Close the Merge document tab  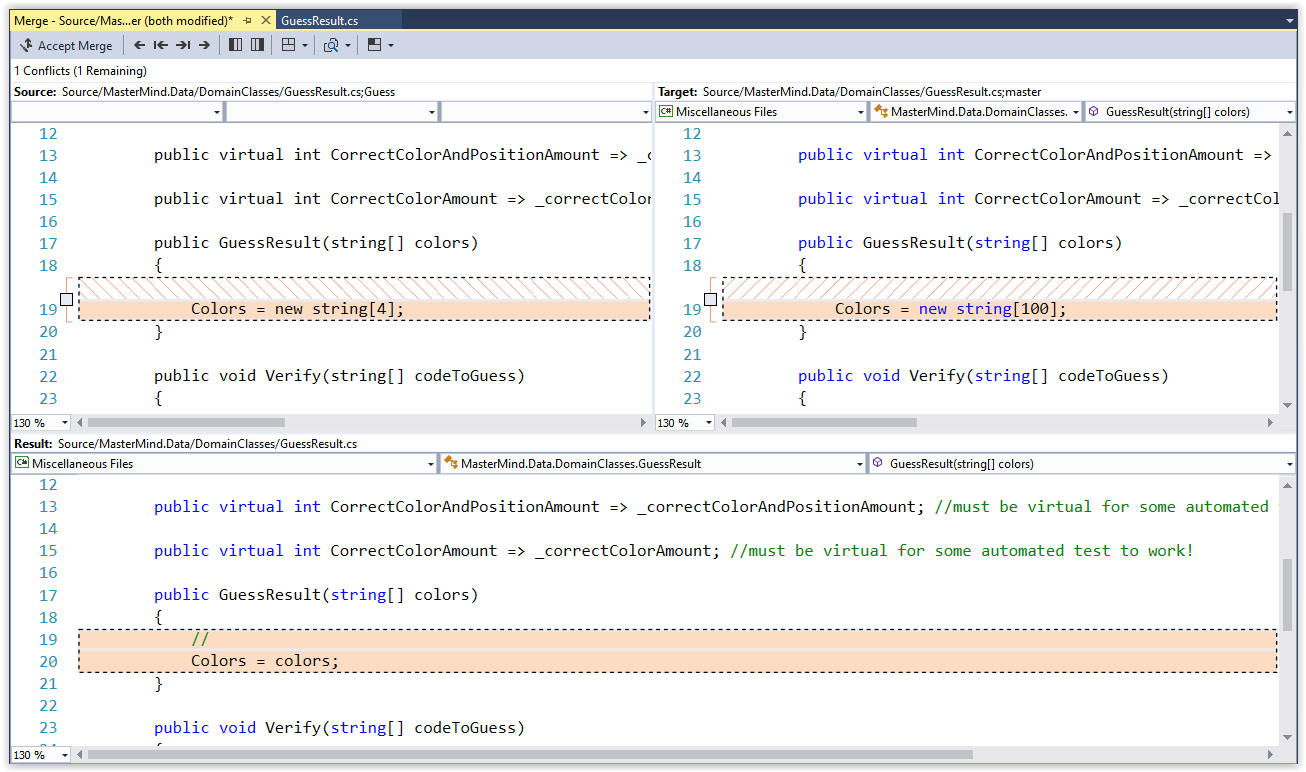point(265,20)
